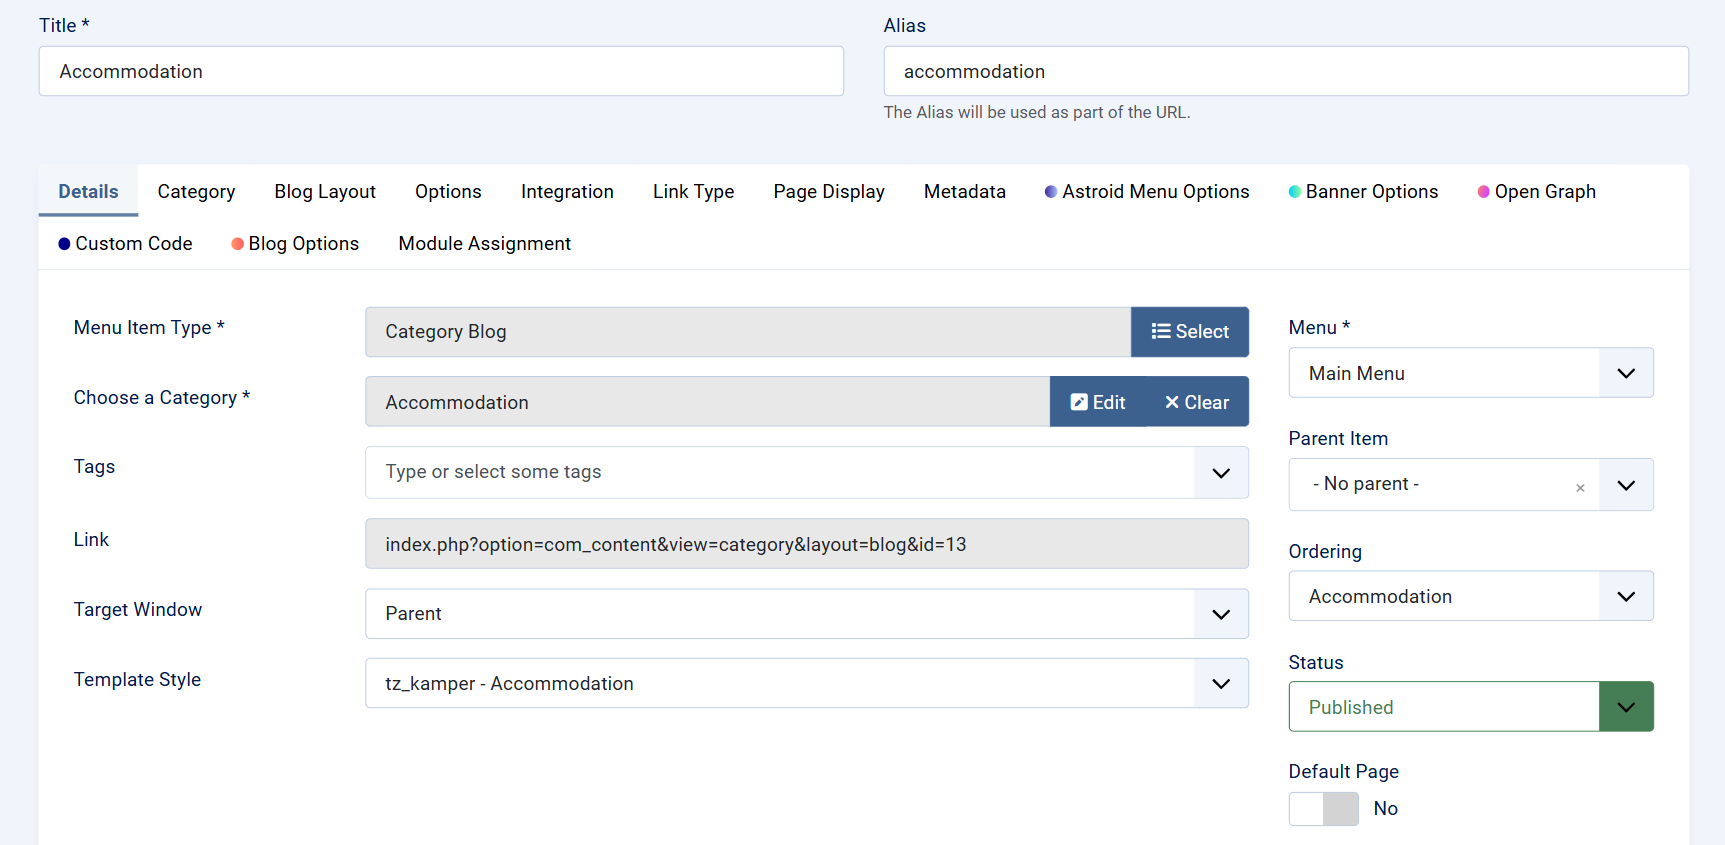Open the Template Style dropdown
Image resolution: width=1725 pixels, height=845 pixels.
tap(1220, 684)
